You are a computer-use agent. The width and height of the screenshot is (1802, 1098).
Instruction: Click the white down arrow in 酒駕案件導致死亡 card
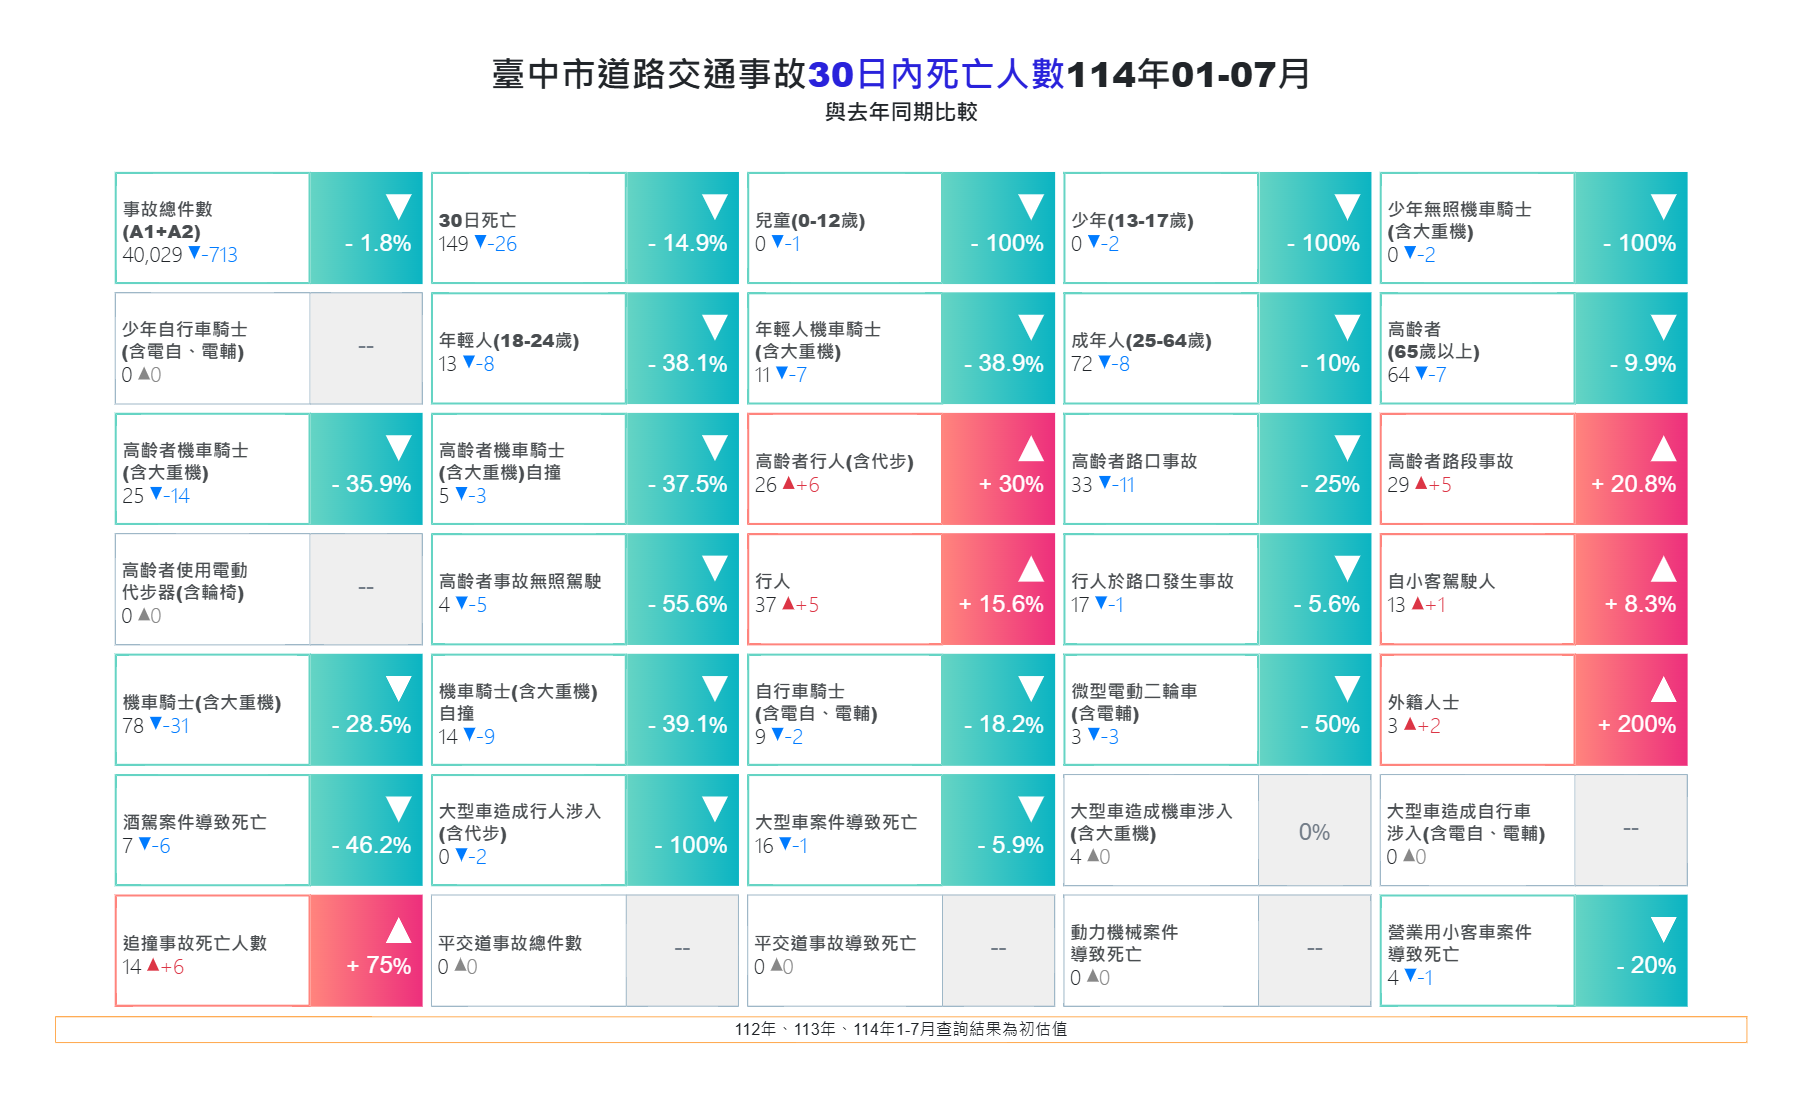point(398,809)
